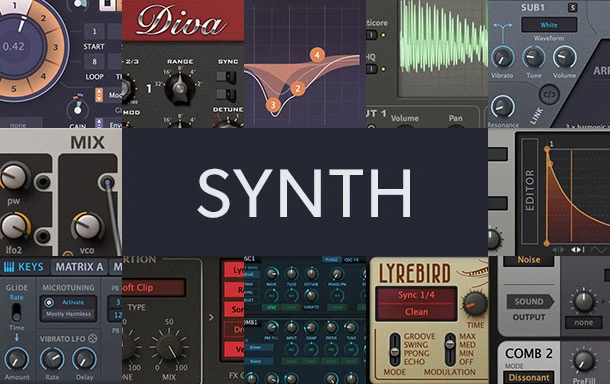This screenshot has width=610, height=384.
Task: Click the SOUND output button
Action: (530, 302)
